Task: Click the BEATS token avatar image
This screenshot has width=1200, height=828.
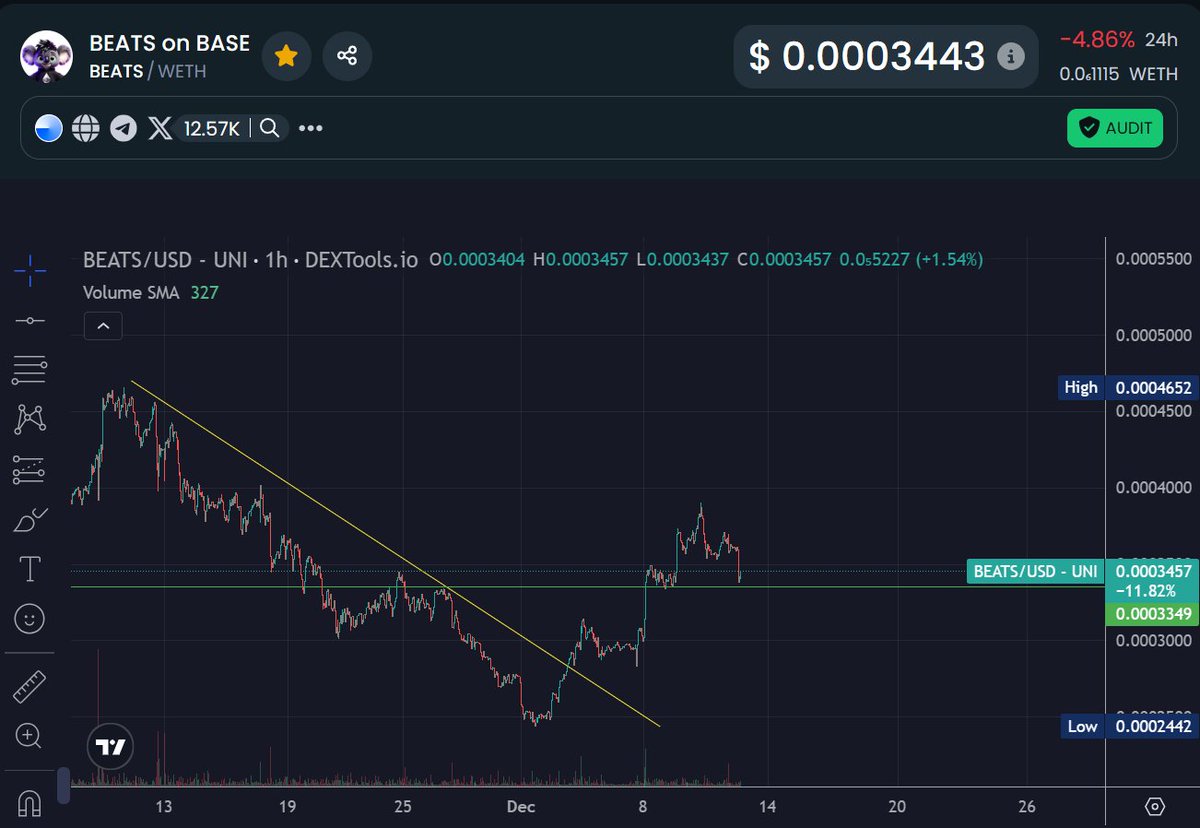Action: point(47,56)
